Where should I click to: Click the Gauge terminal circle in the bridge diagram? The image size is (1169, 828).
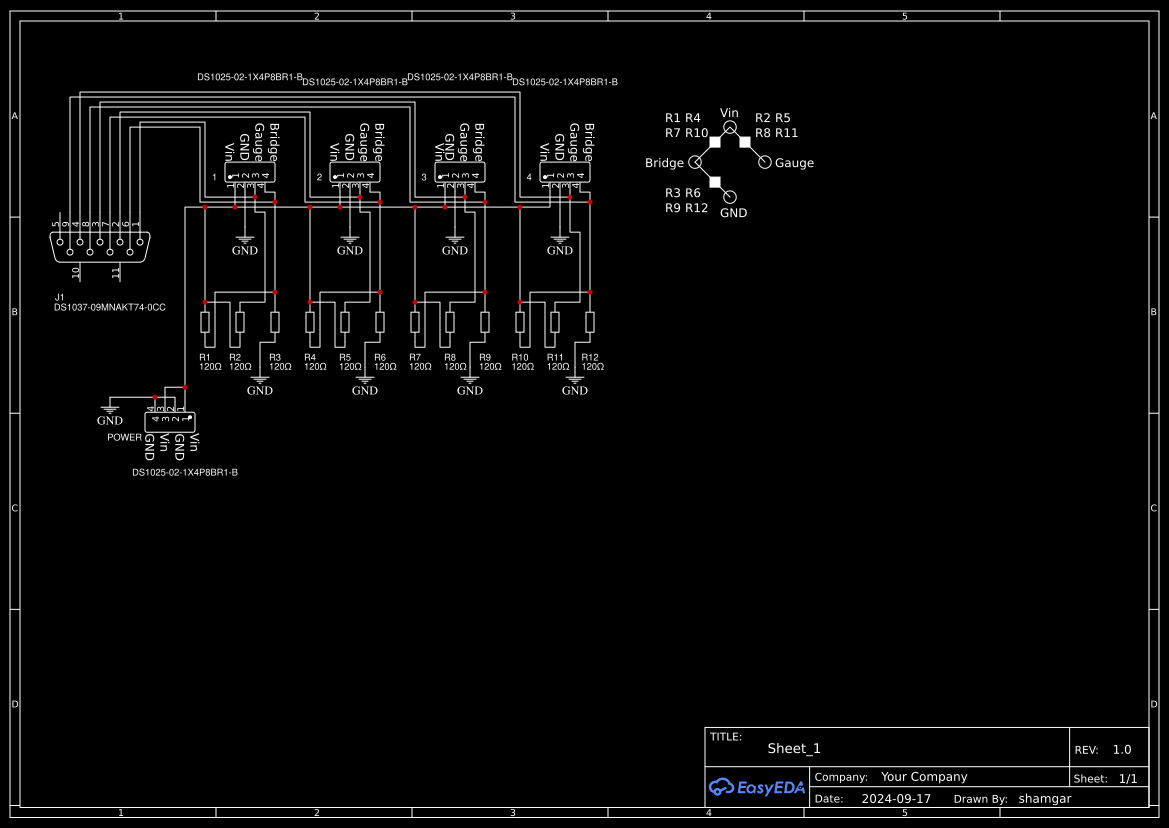[x=764, y=161]
